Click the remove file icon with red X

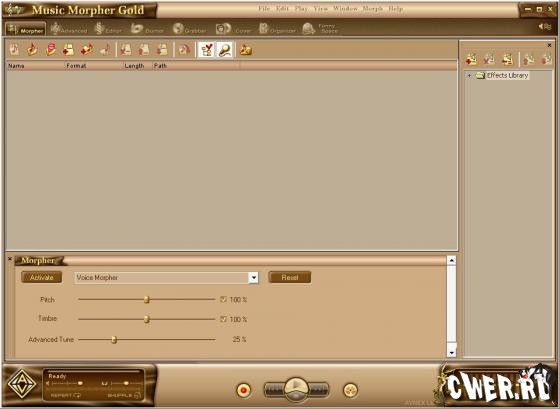point(125,50)
